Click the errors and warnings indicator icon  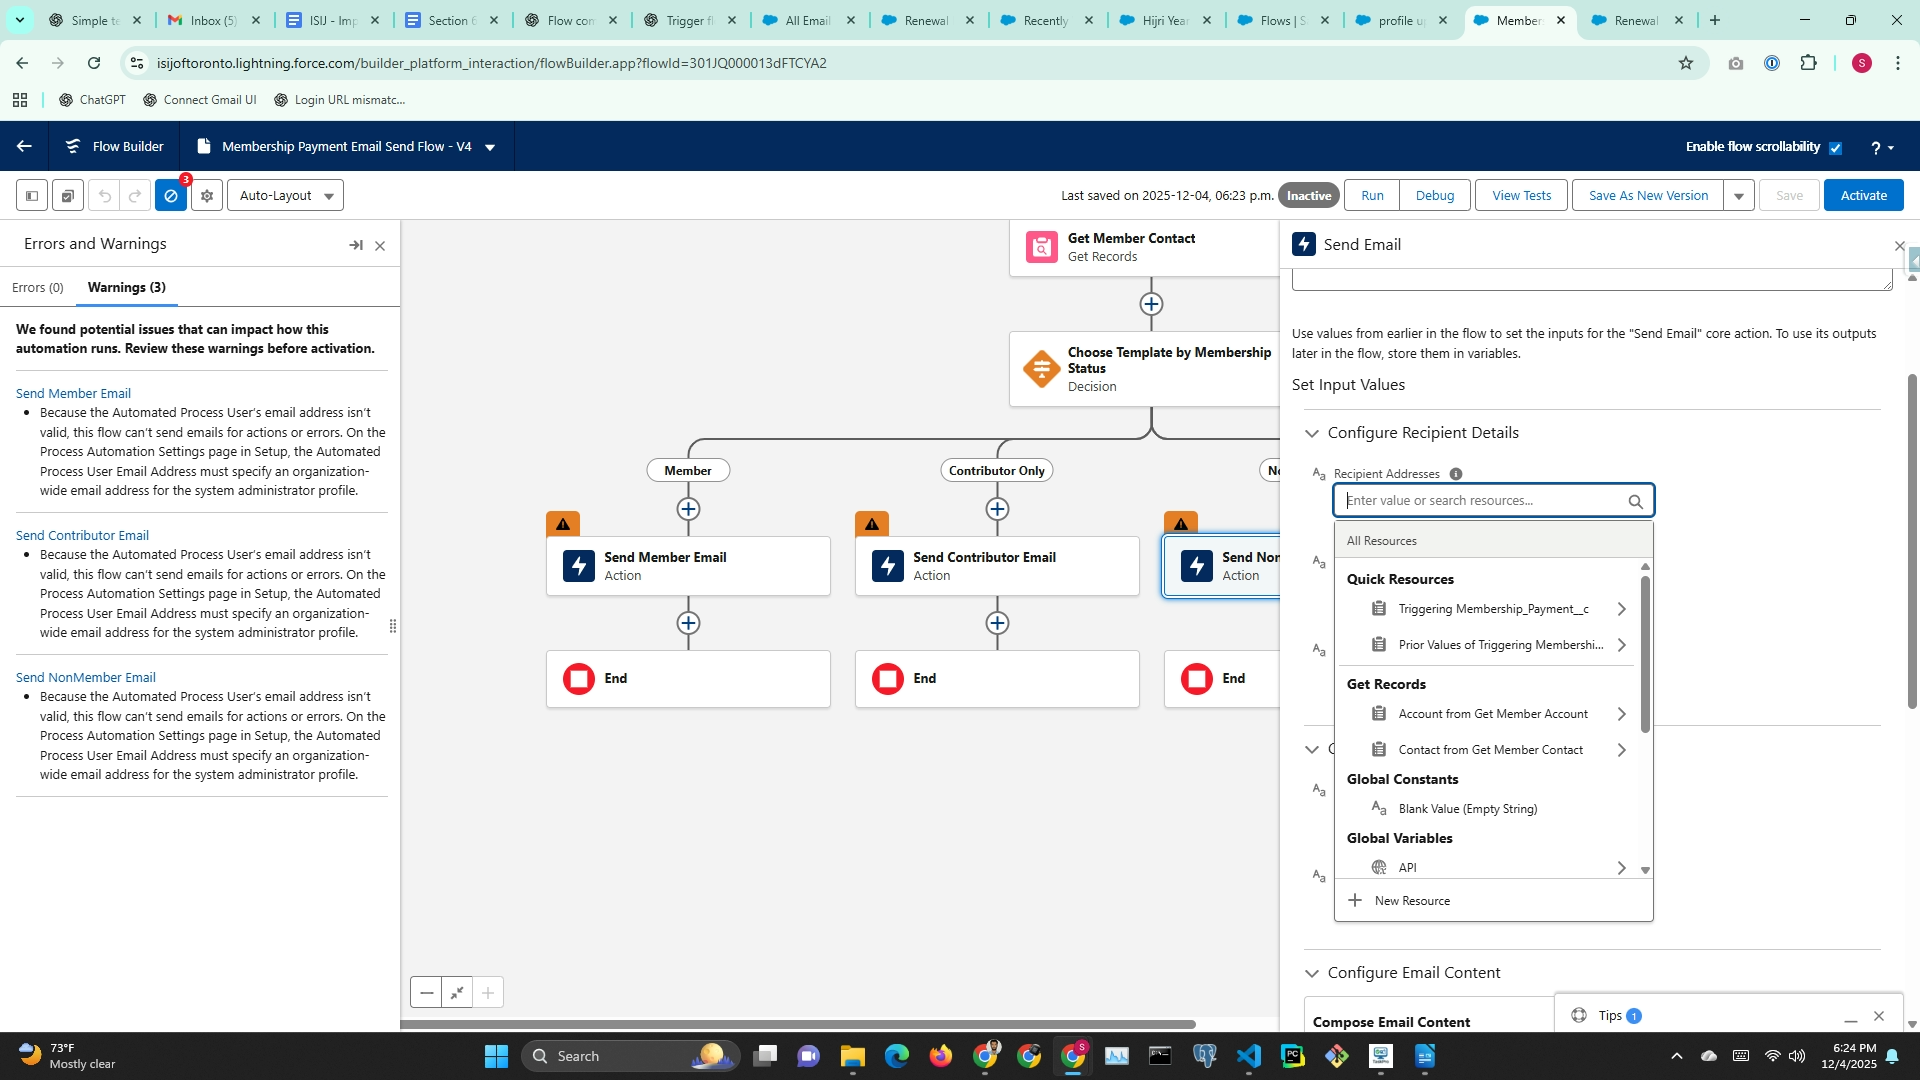pos(171,196)
